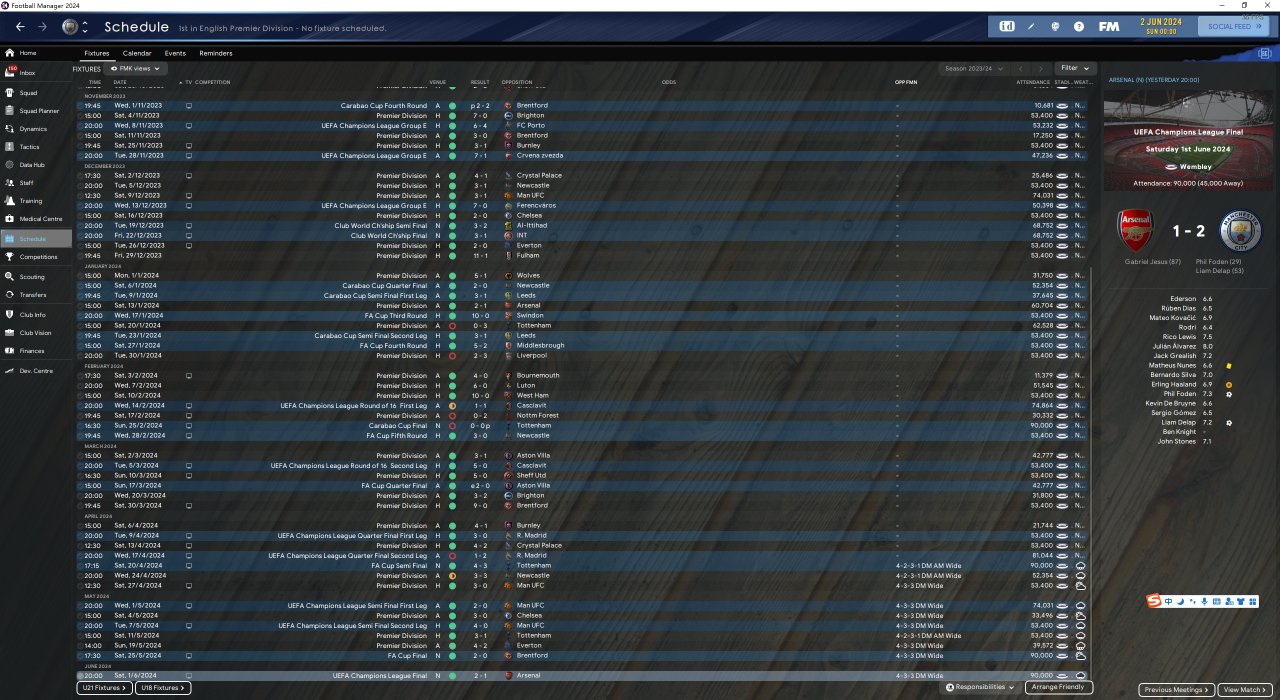Sort fixtures by the Opposition column header
Screen dimensions: 1280x700
click(517, 82)
